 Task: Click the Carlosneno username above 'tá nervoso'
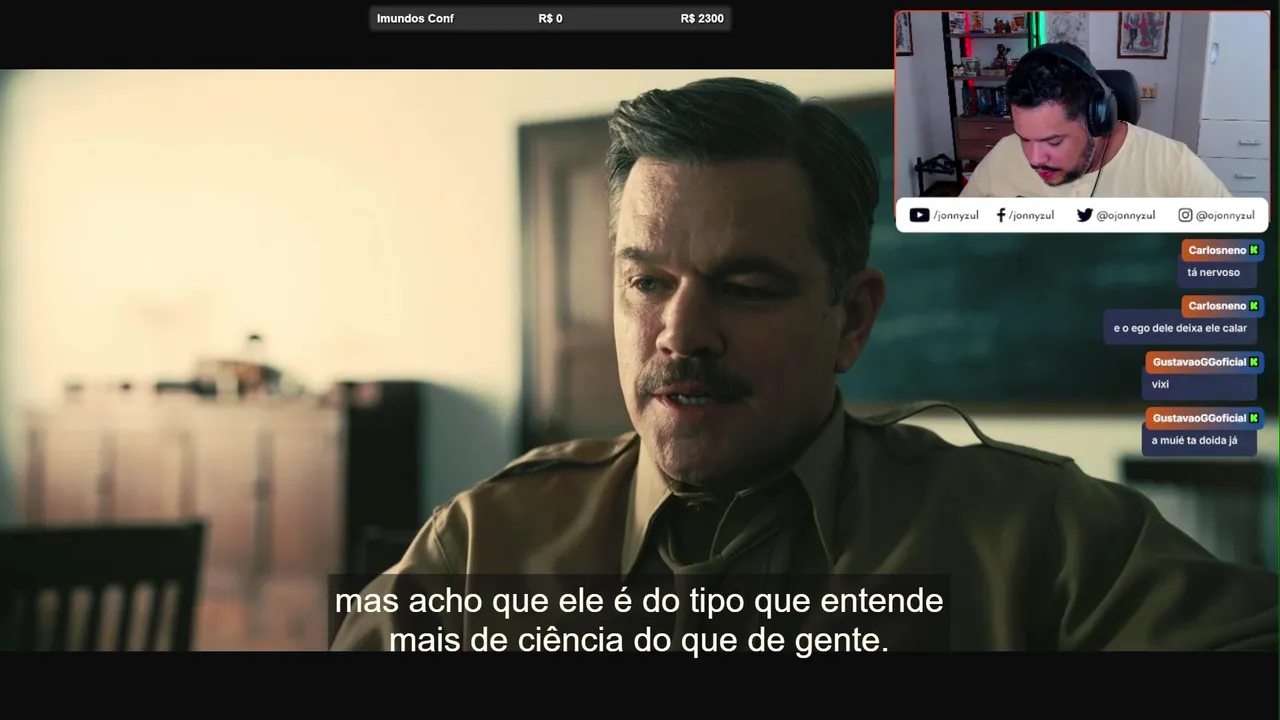pyautogui.click(x=1217, y=250)
